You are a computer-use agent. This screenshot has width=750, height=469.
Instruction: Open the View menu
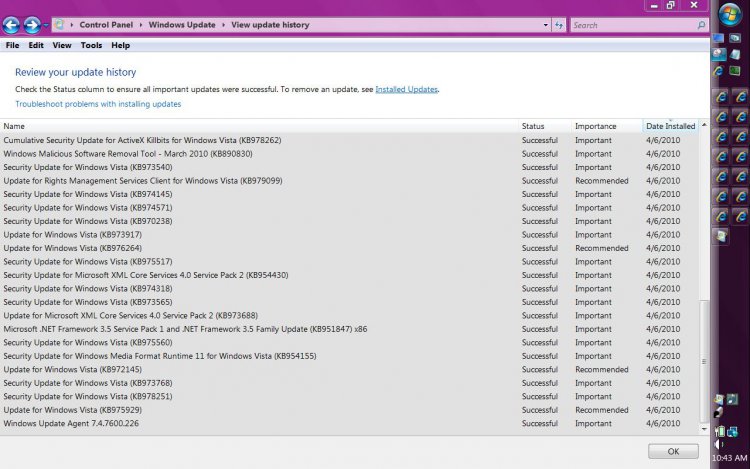pyautogui.click(x=62, y=45)
